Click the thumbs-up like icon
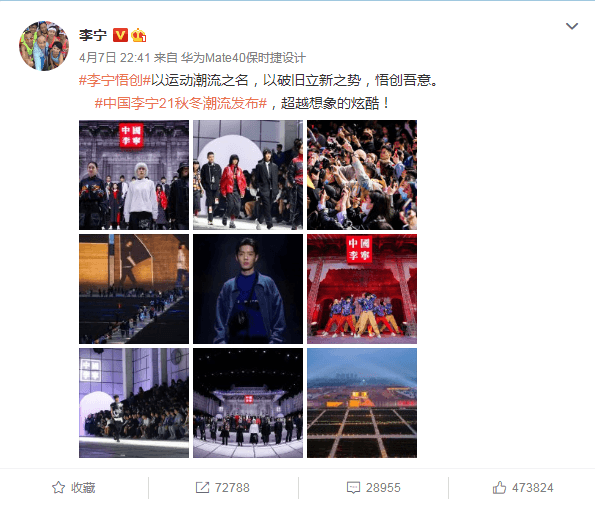This screenshot has width=595, height=505. pyautogui.click(x=499, y=488)
